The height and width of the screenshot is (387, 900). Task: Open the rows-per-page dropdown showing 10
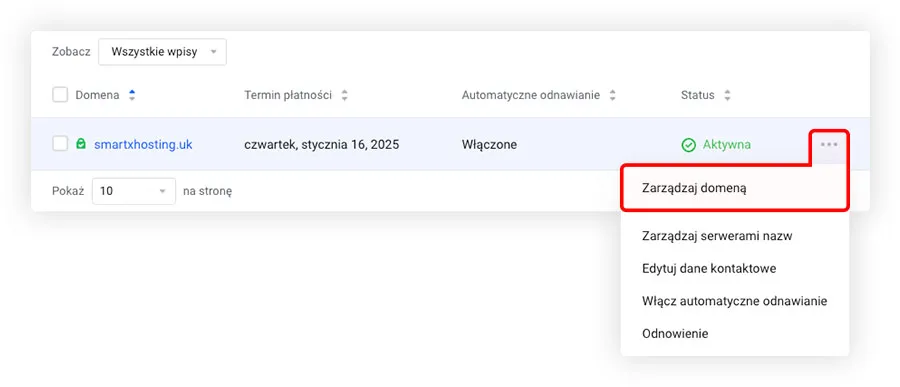point(134,191)
